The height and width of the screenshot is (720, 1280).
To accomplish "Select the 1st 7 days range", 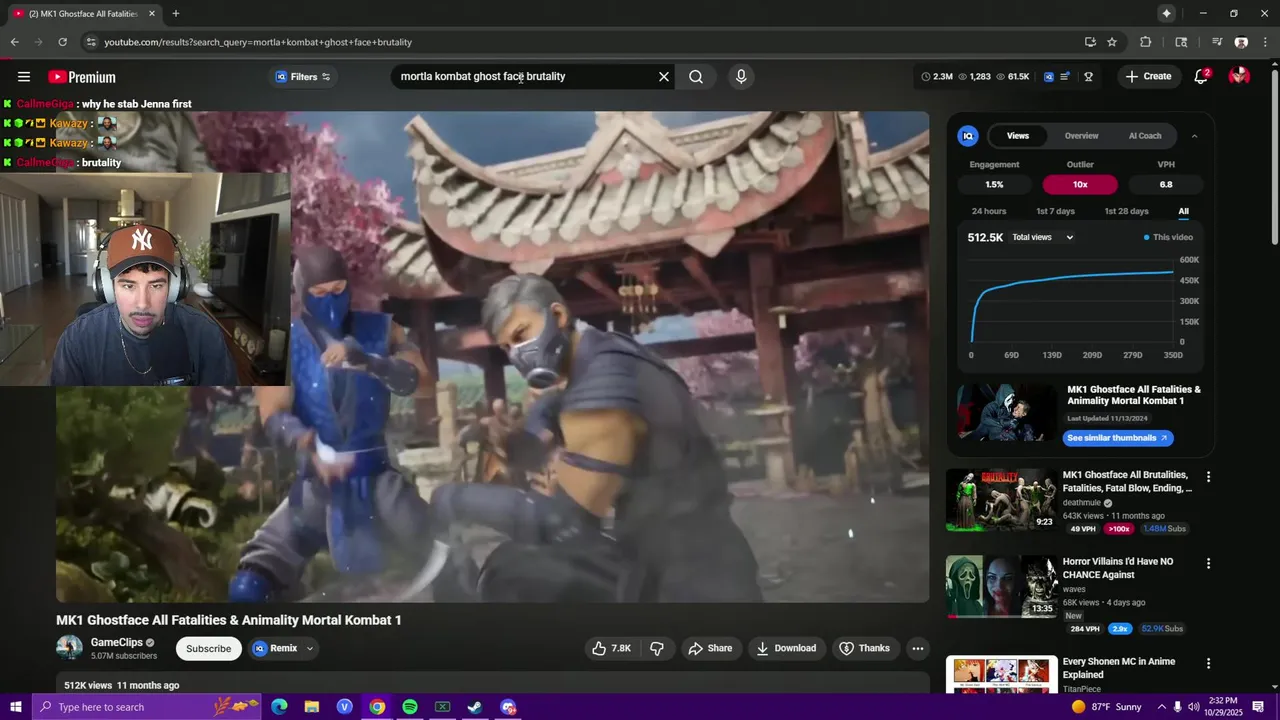I will (1055, 211).
